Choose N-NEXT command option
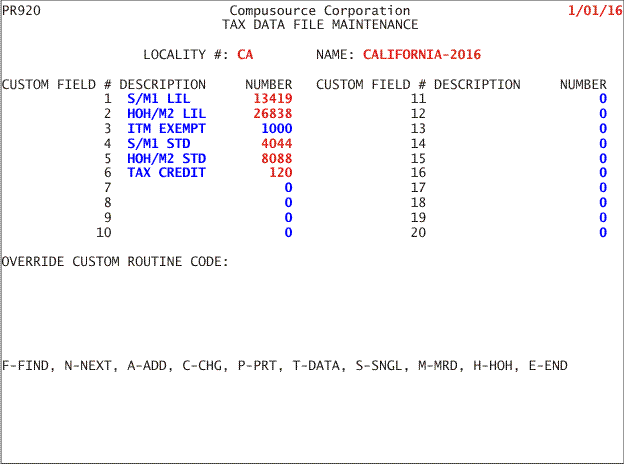Image resolution: width=624 pixels, height=465 pixels. tap(88, 365)
